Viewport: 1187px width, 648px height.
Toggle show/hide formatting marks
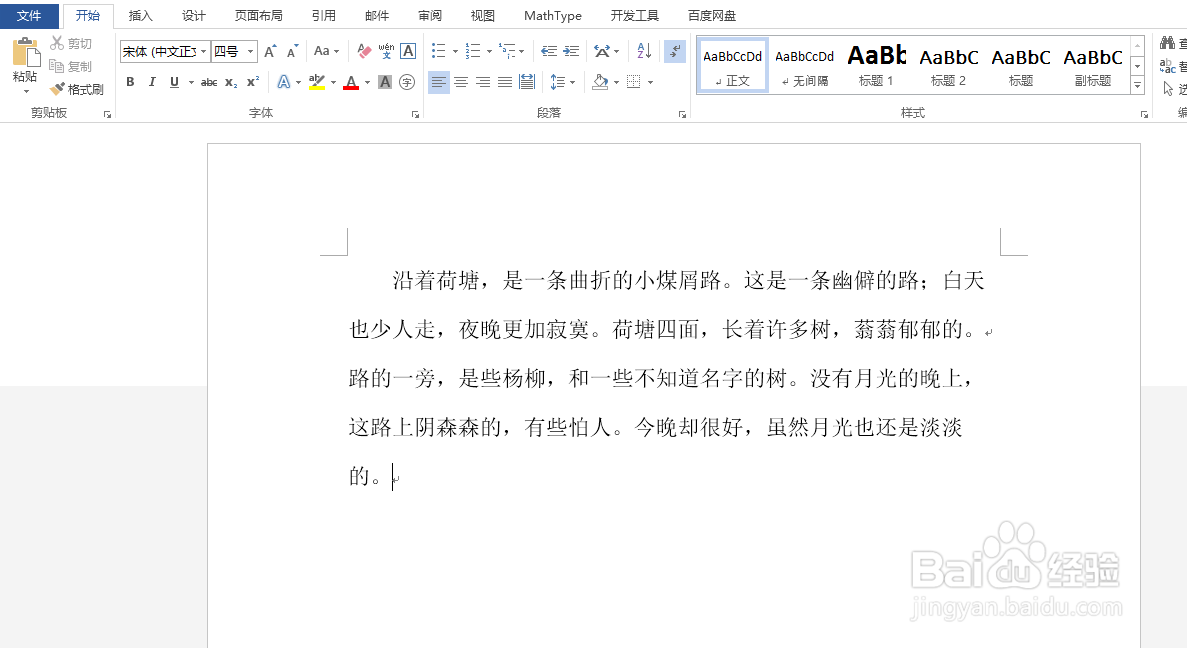[674, 51]
